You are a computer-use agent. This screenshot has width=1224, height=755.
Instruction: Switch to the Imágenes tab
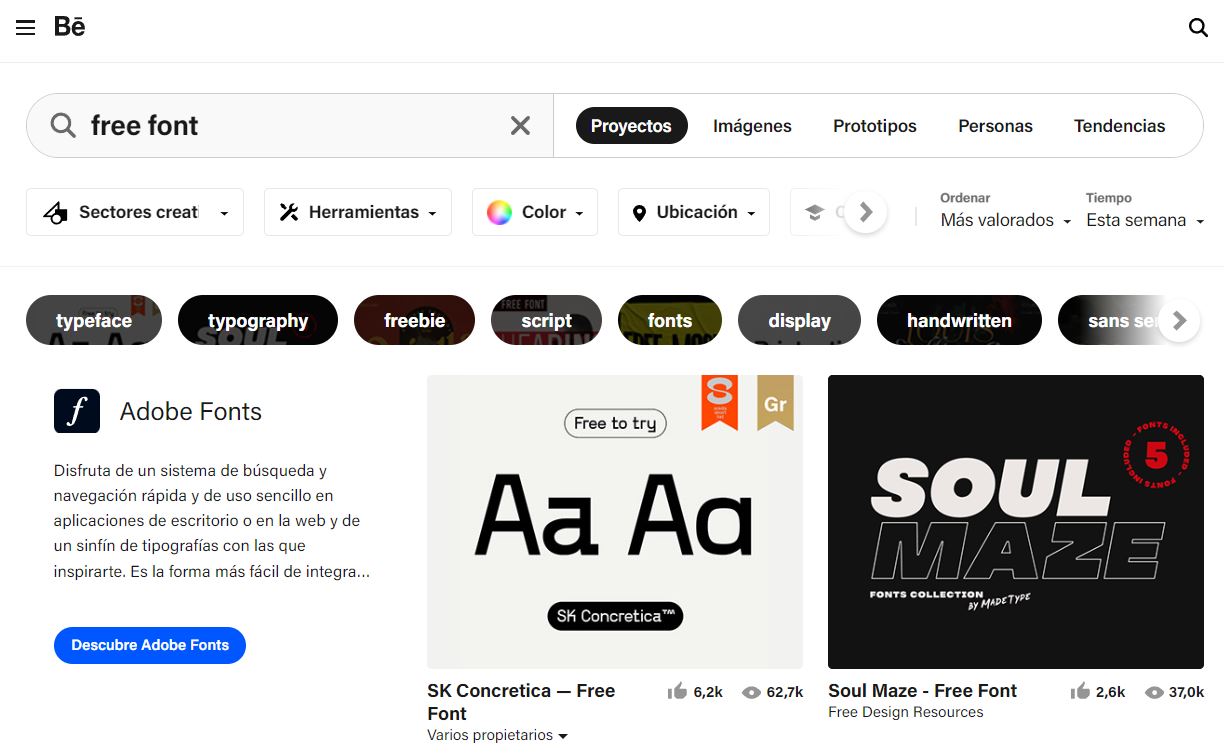[x=752, y=126]
